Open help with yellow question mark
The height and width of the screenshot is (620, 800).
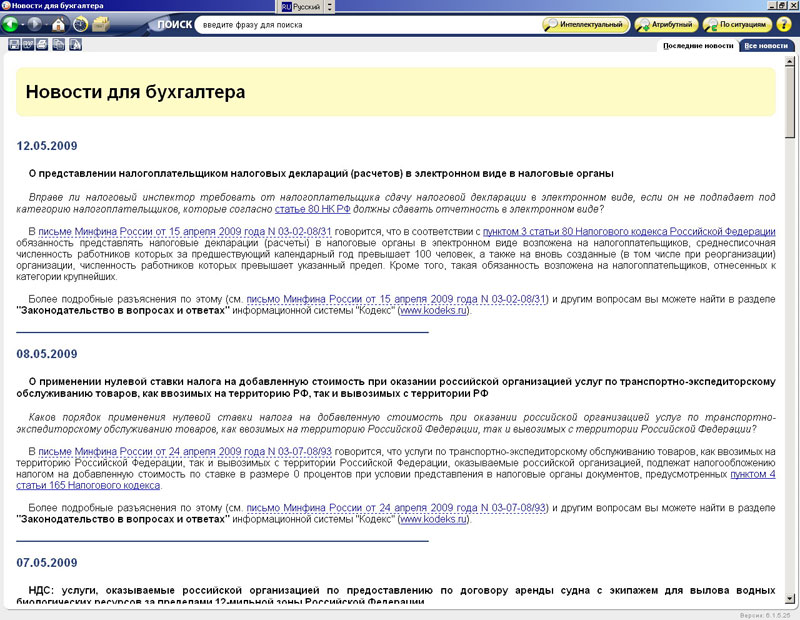click(783, 24)
